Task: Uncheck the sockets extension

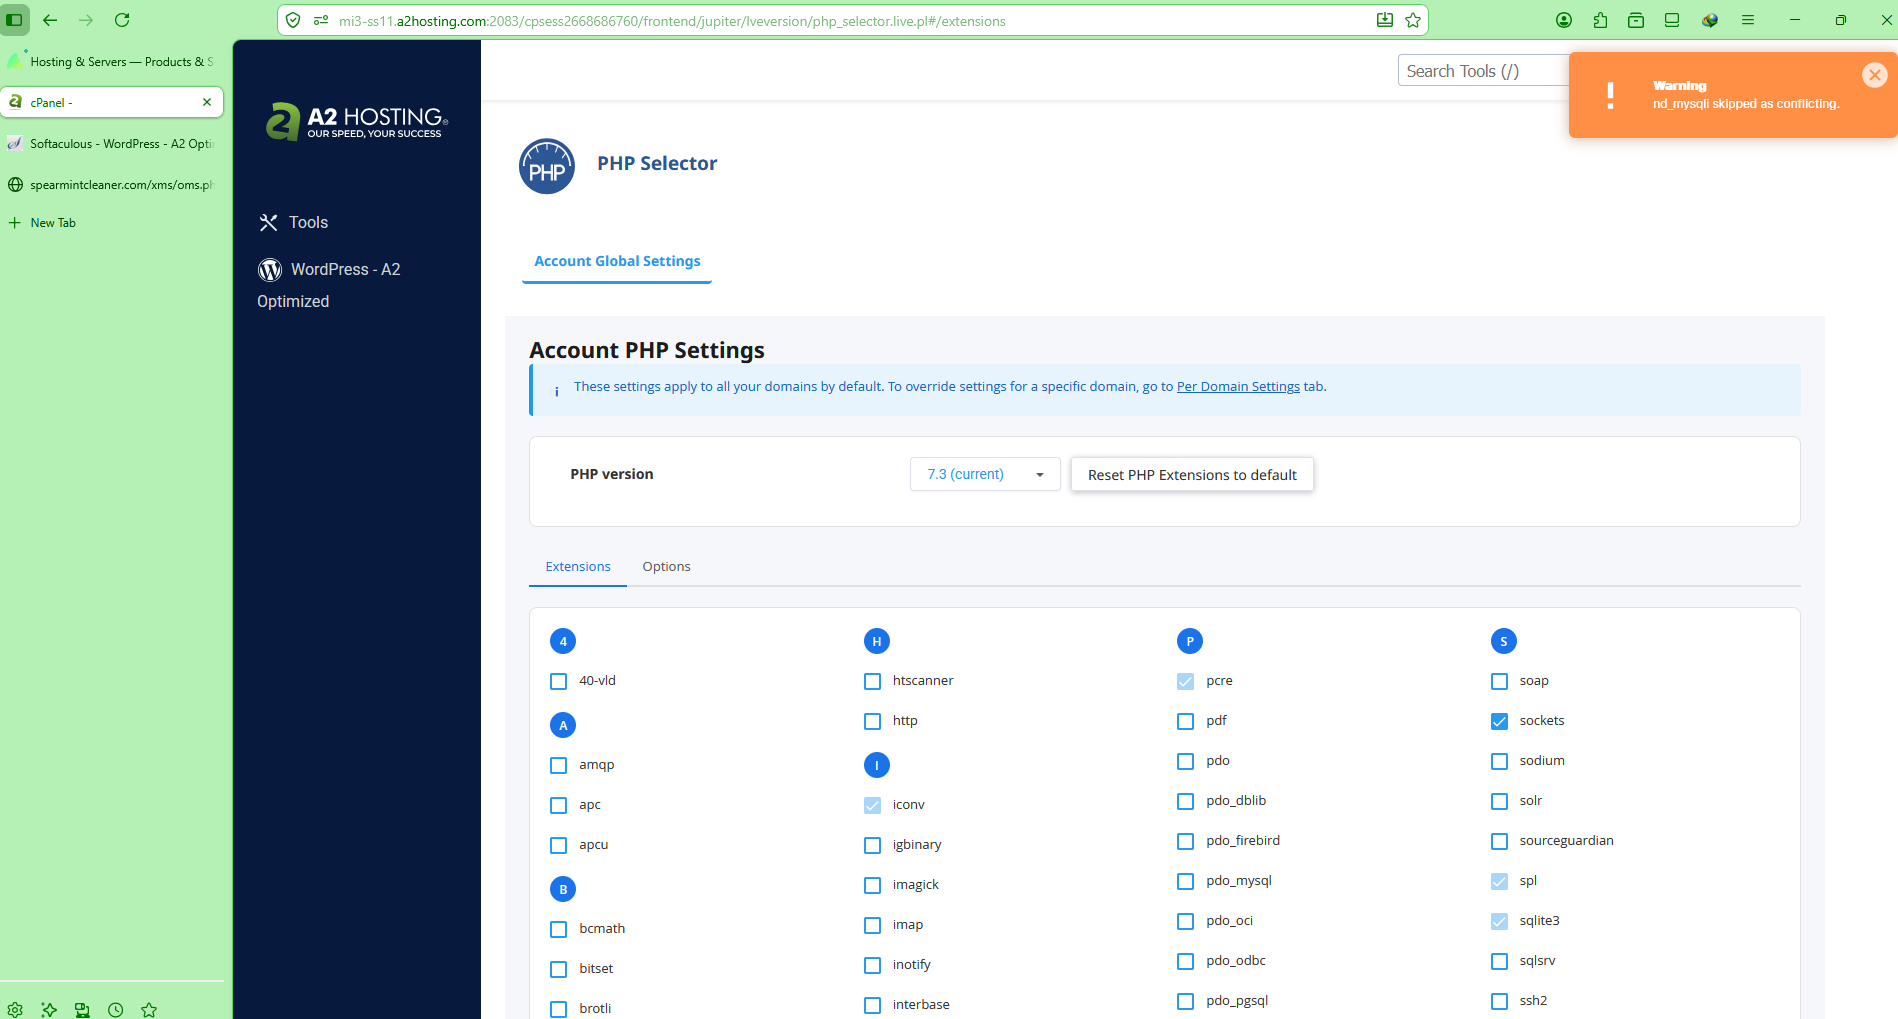Action: pyautogui.click(x=1499, y=721)
